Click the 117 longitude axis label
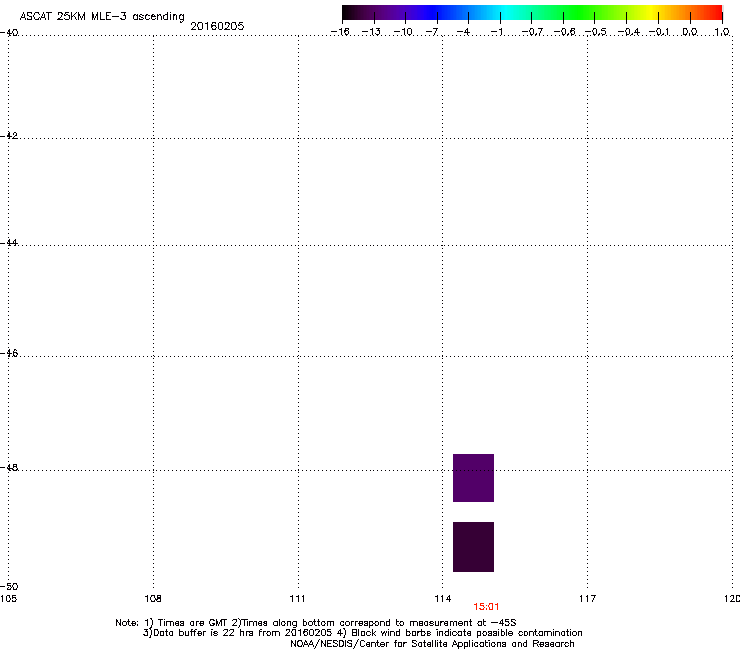This screenshot has width=740, height=650. pos(588,599)
